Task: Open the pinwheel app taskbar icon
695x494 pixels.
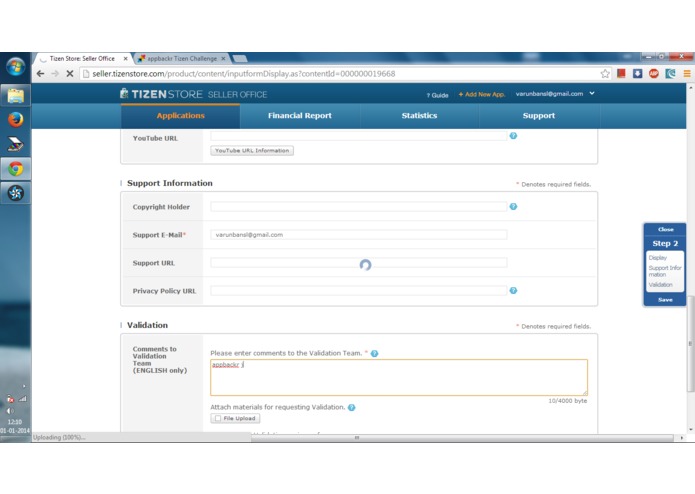Action: 16,193
